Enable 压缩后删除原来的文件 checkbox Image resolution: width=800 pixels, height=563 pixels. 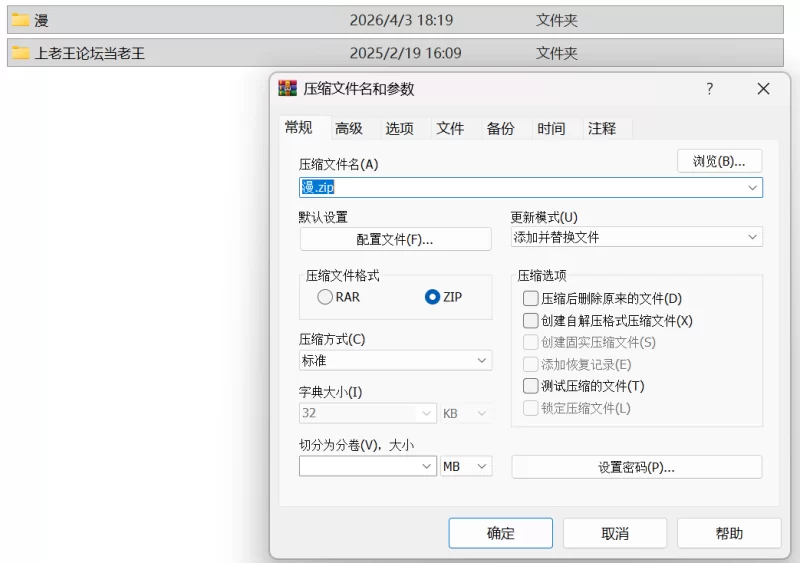click(531, 298)
